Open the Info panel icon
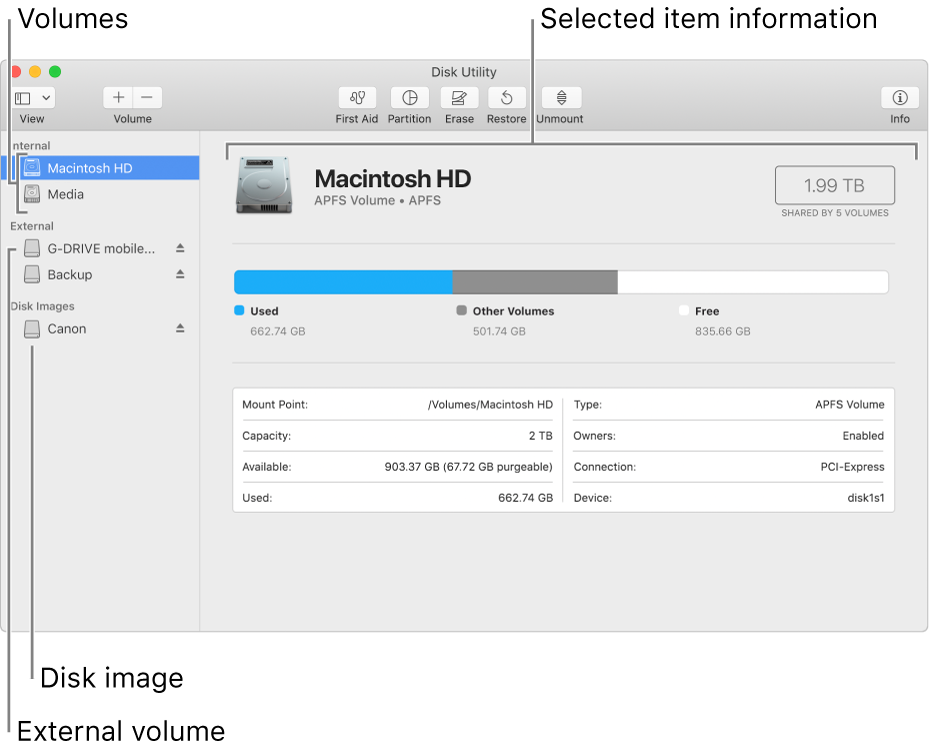 [900, 97]
